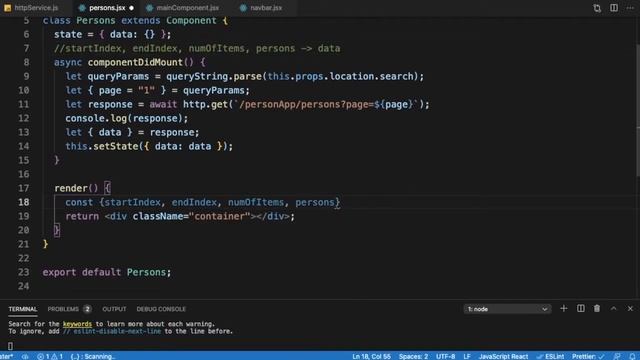Create a new terminal with plus icon
The width and height of the screenshot is (640, 360).
point(564,309)
